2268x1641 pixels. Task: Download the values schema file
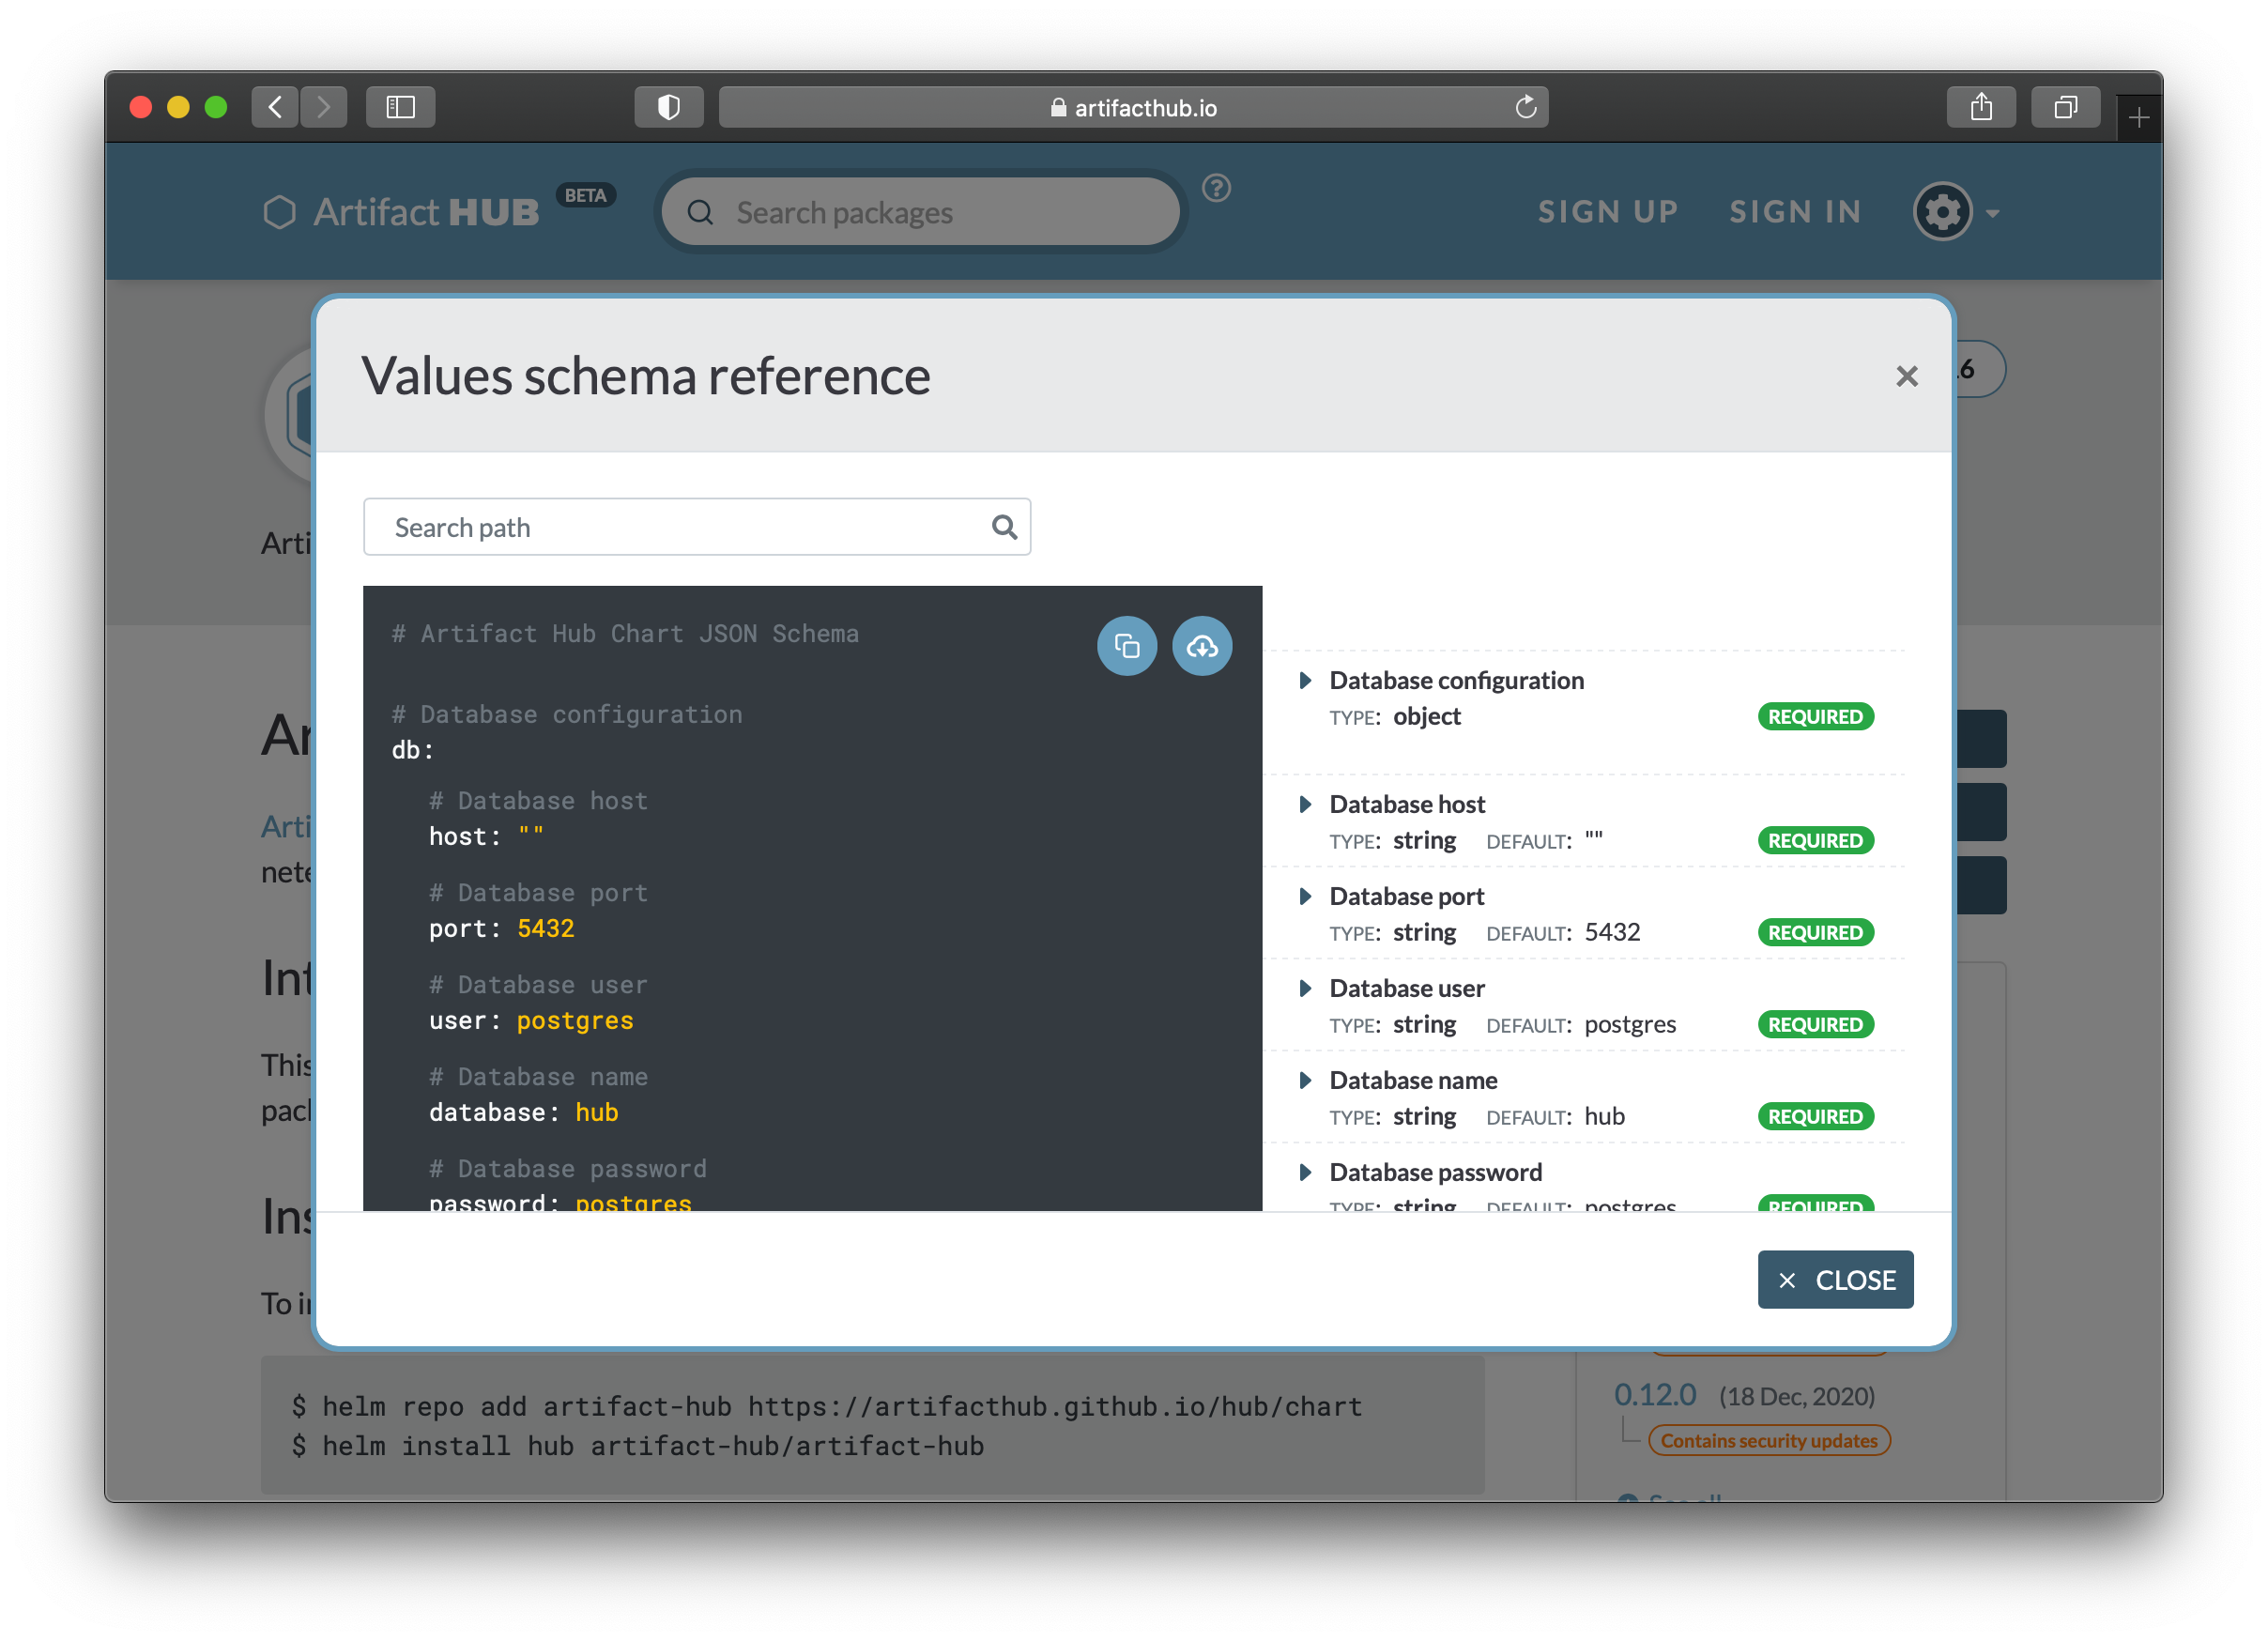click(1202, 647)
